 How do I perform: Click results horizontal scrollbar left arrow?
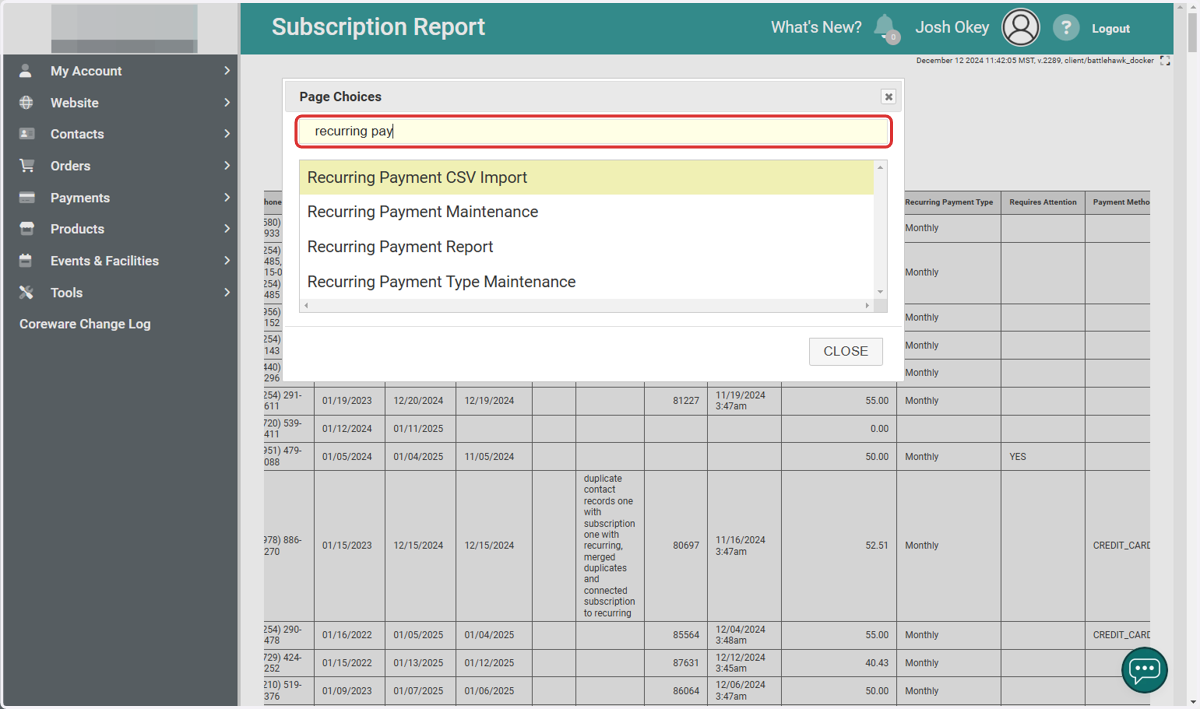tap(306, 305)
